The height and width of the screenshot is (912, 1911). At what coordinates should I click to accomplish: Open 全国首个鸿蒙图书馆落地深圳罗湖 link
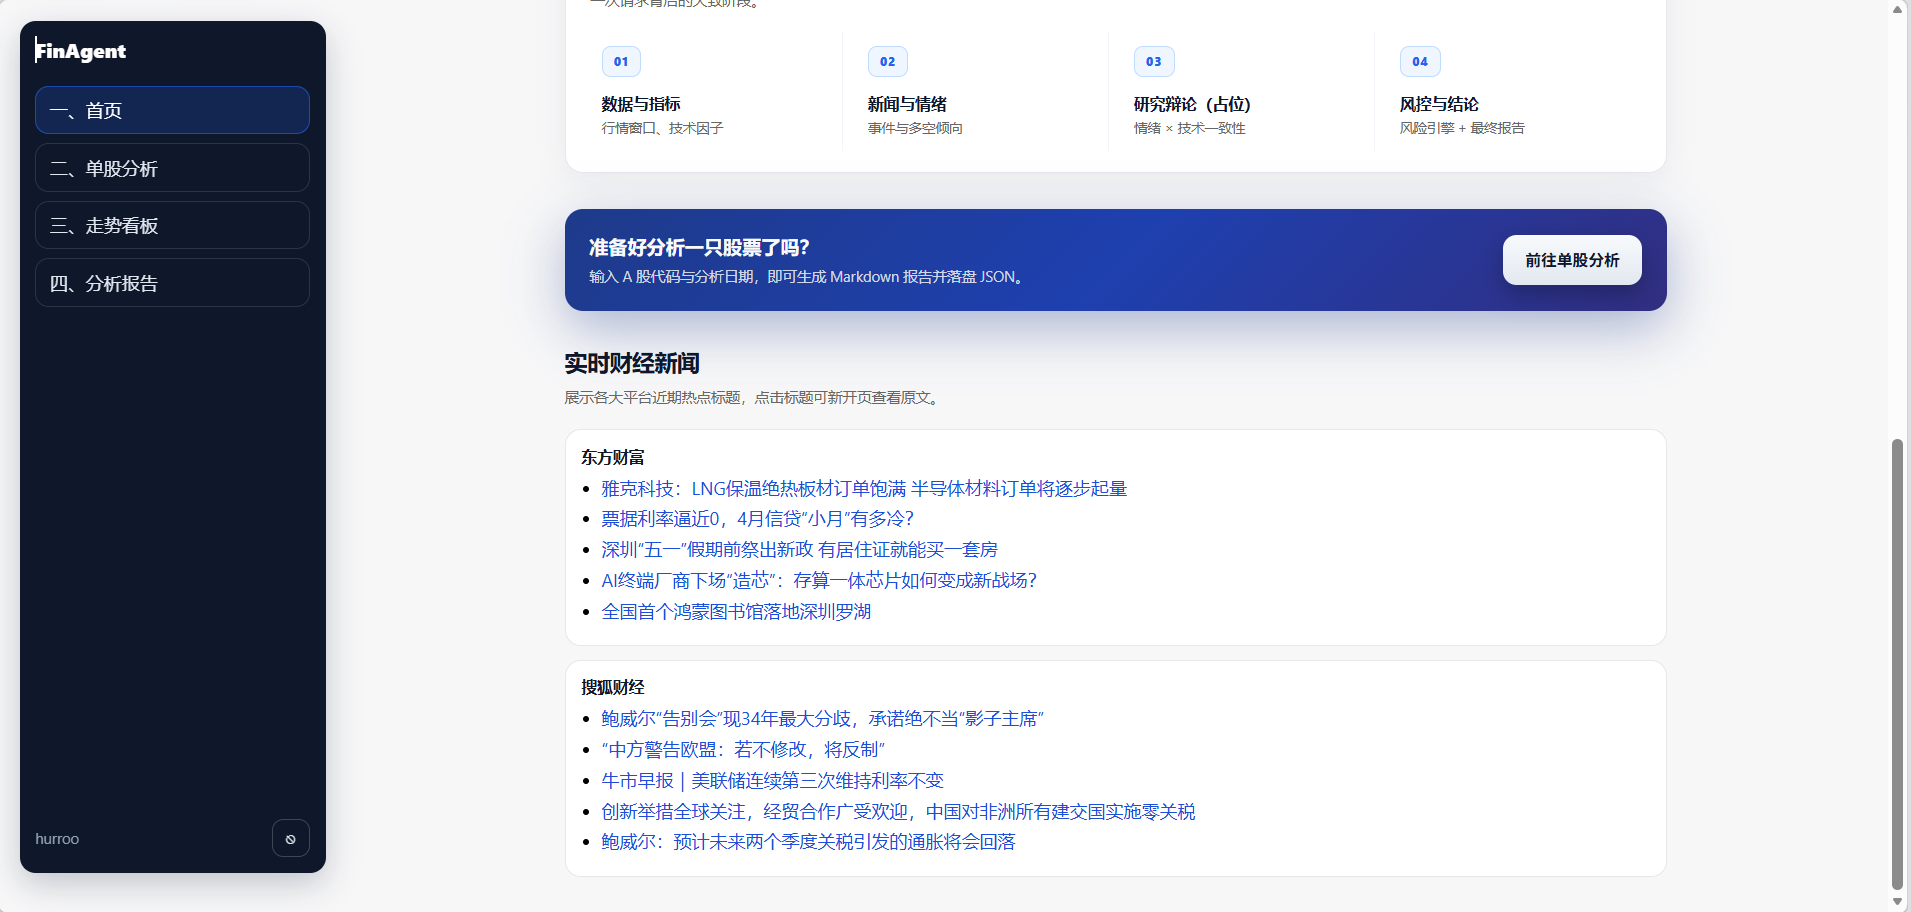click(736, 611)
